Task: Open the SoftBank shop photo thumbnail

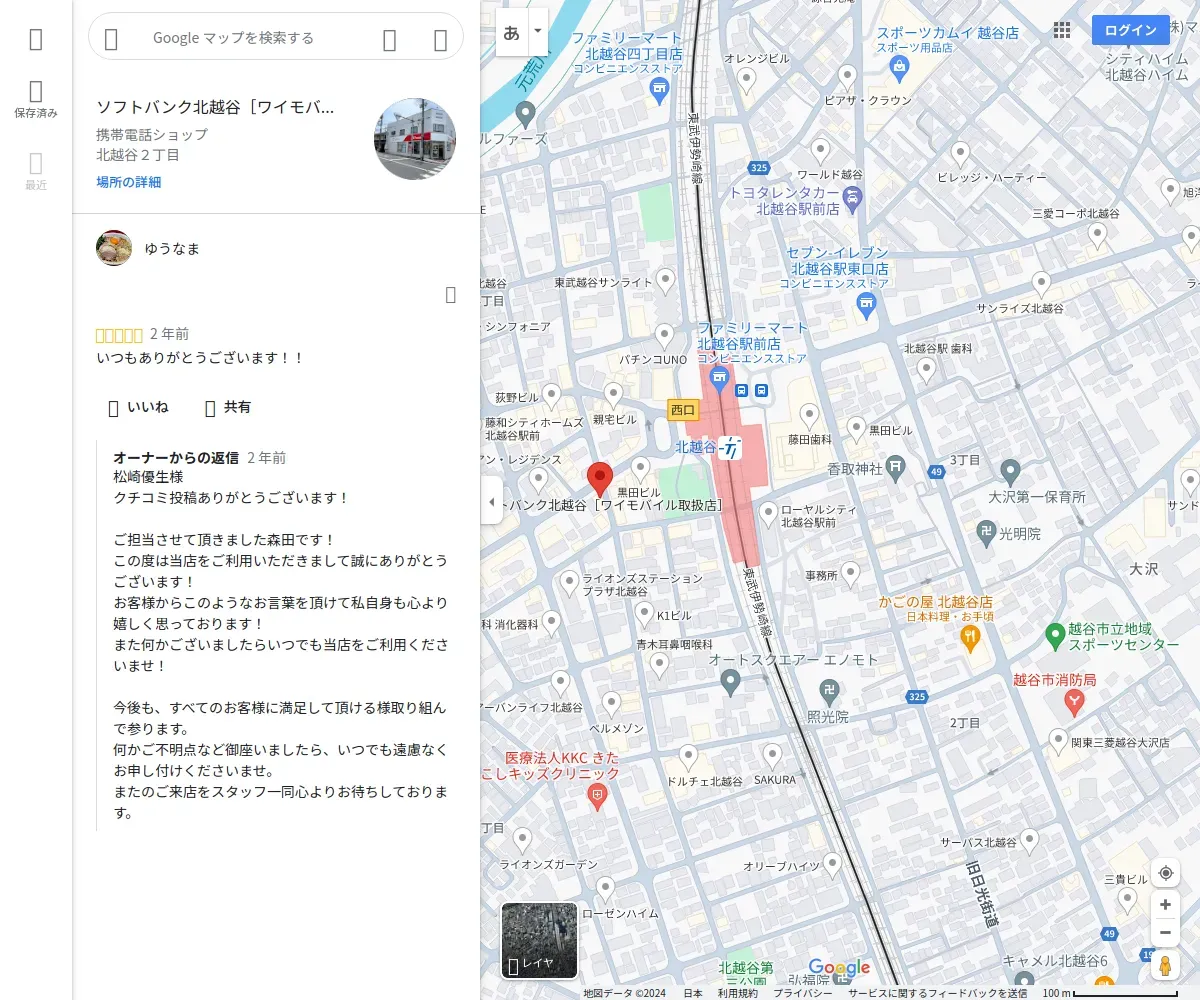Action: click(415, 139)
